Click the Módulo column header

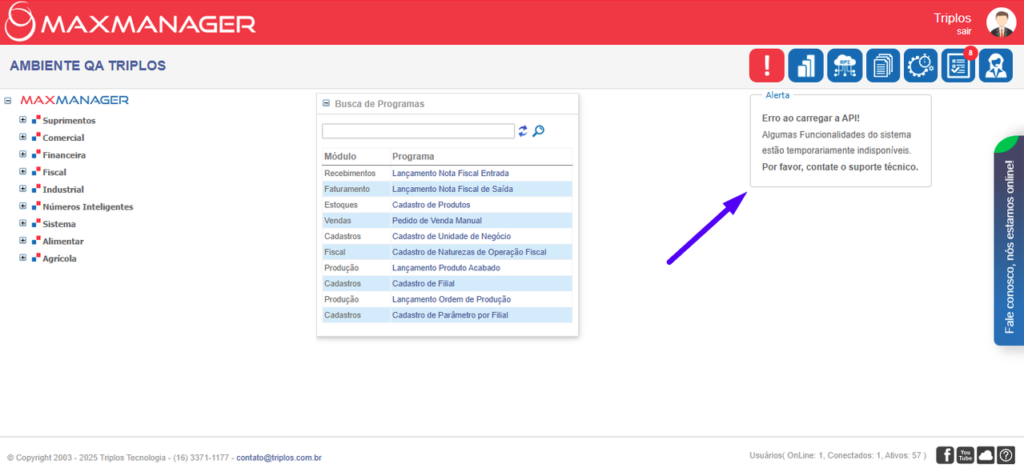point(340,157)
